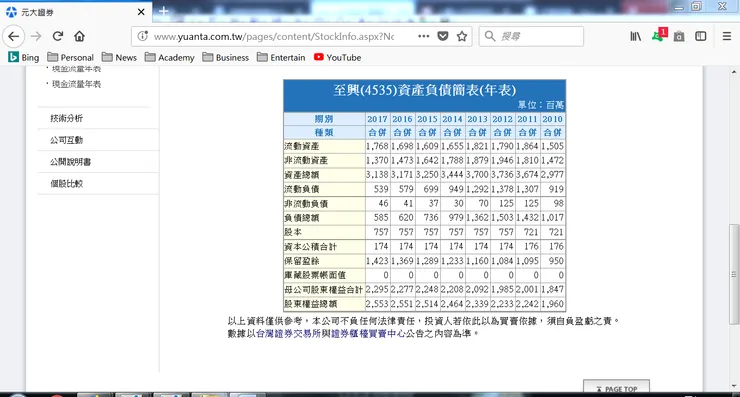Open the Academy bookmarks folder
The width and height of the screenshot is (740, 397).
coord(170,57)
